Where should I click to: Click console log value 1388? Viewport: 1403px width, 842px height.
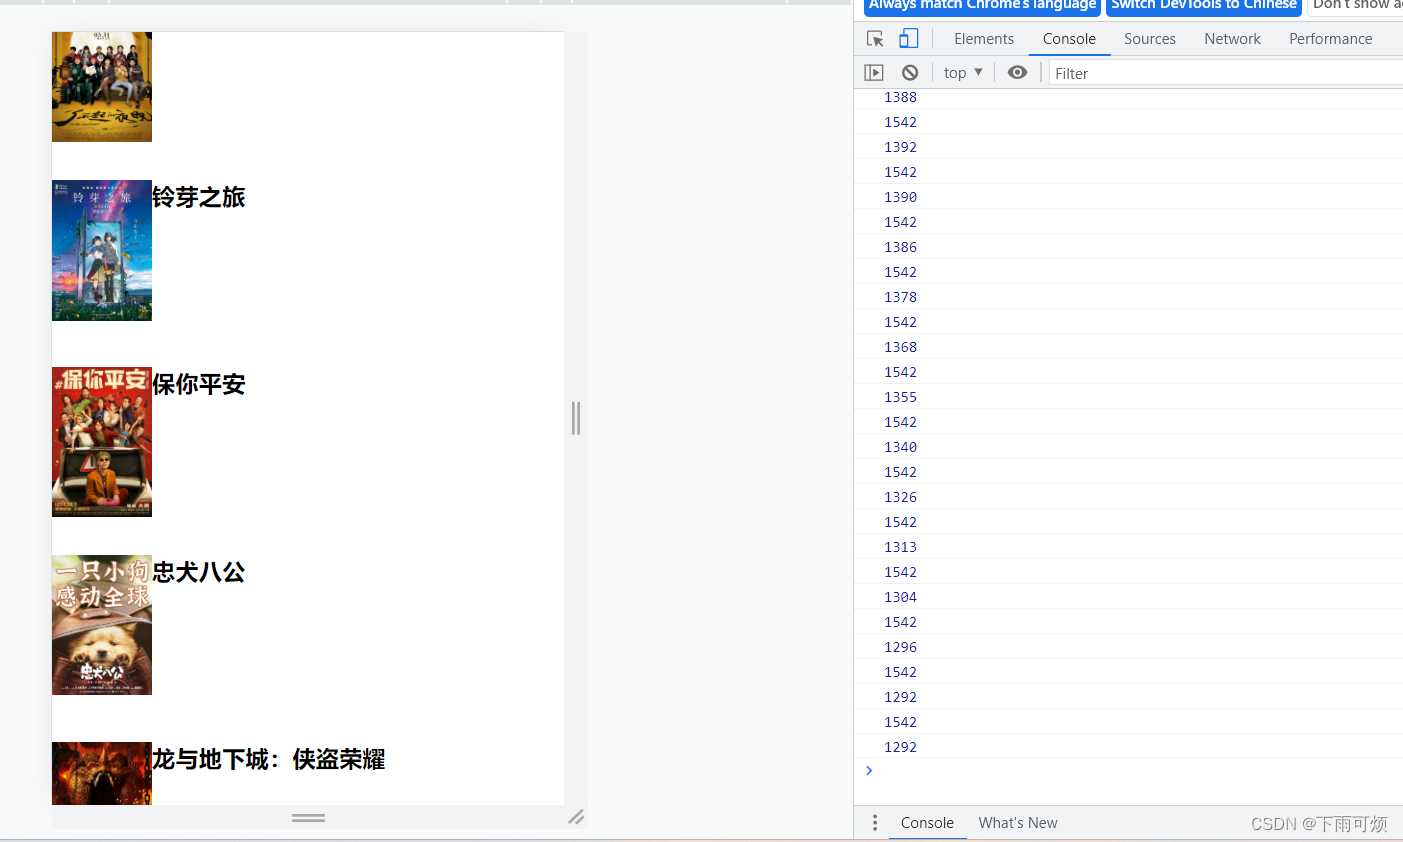[x=900, y=97]
